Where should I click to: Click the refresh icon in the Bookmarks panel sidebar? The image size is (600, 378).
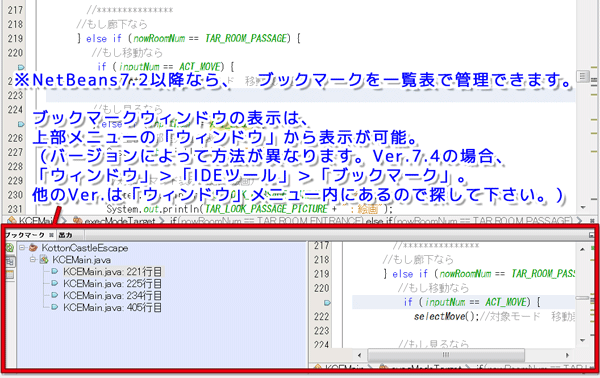(x=10, y=248)
